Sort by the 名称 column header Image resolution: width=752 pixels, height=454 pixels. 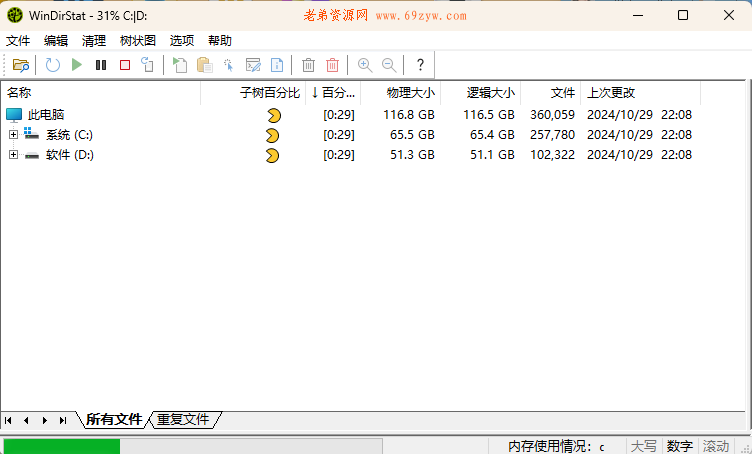coord(101,93)
